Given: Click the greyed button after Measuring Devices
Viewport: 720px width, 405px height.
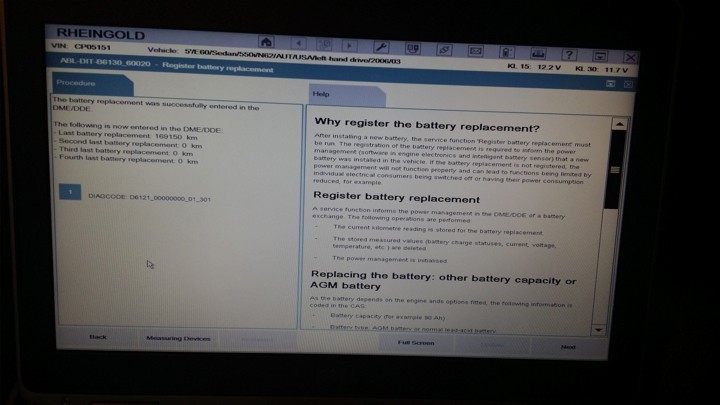Looking at the screenshot, I should (257, 340).
